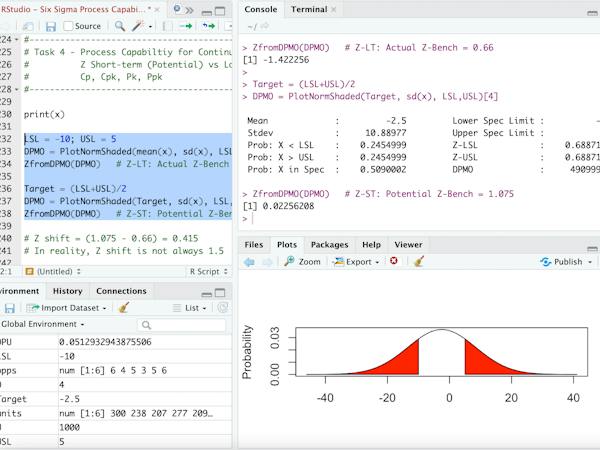Clear all plots with broom icon
This screenshot has width=600, height=450.
[419, 261]
